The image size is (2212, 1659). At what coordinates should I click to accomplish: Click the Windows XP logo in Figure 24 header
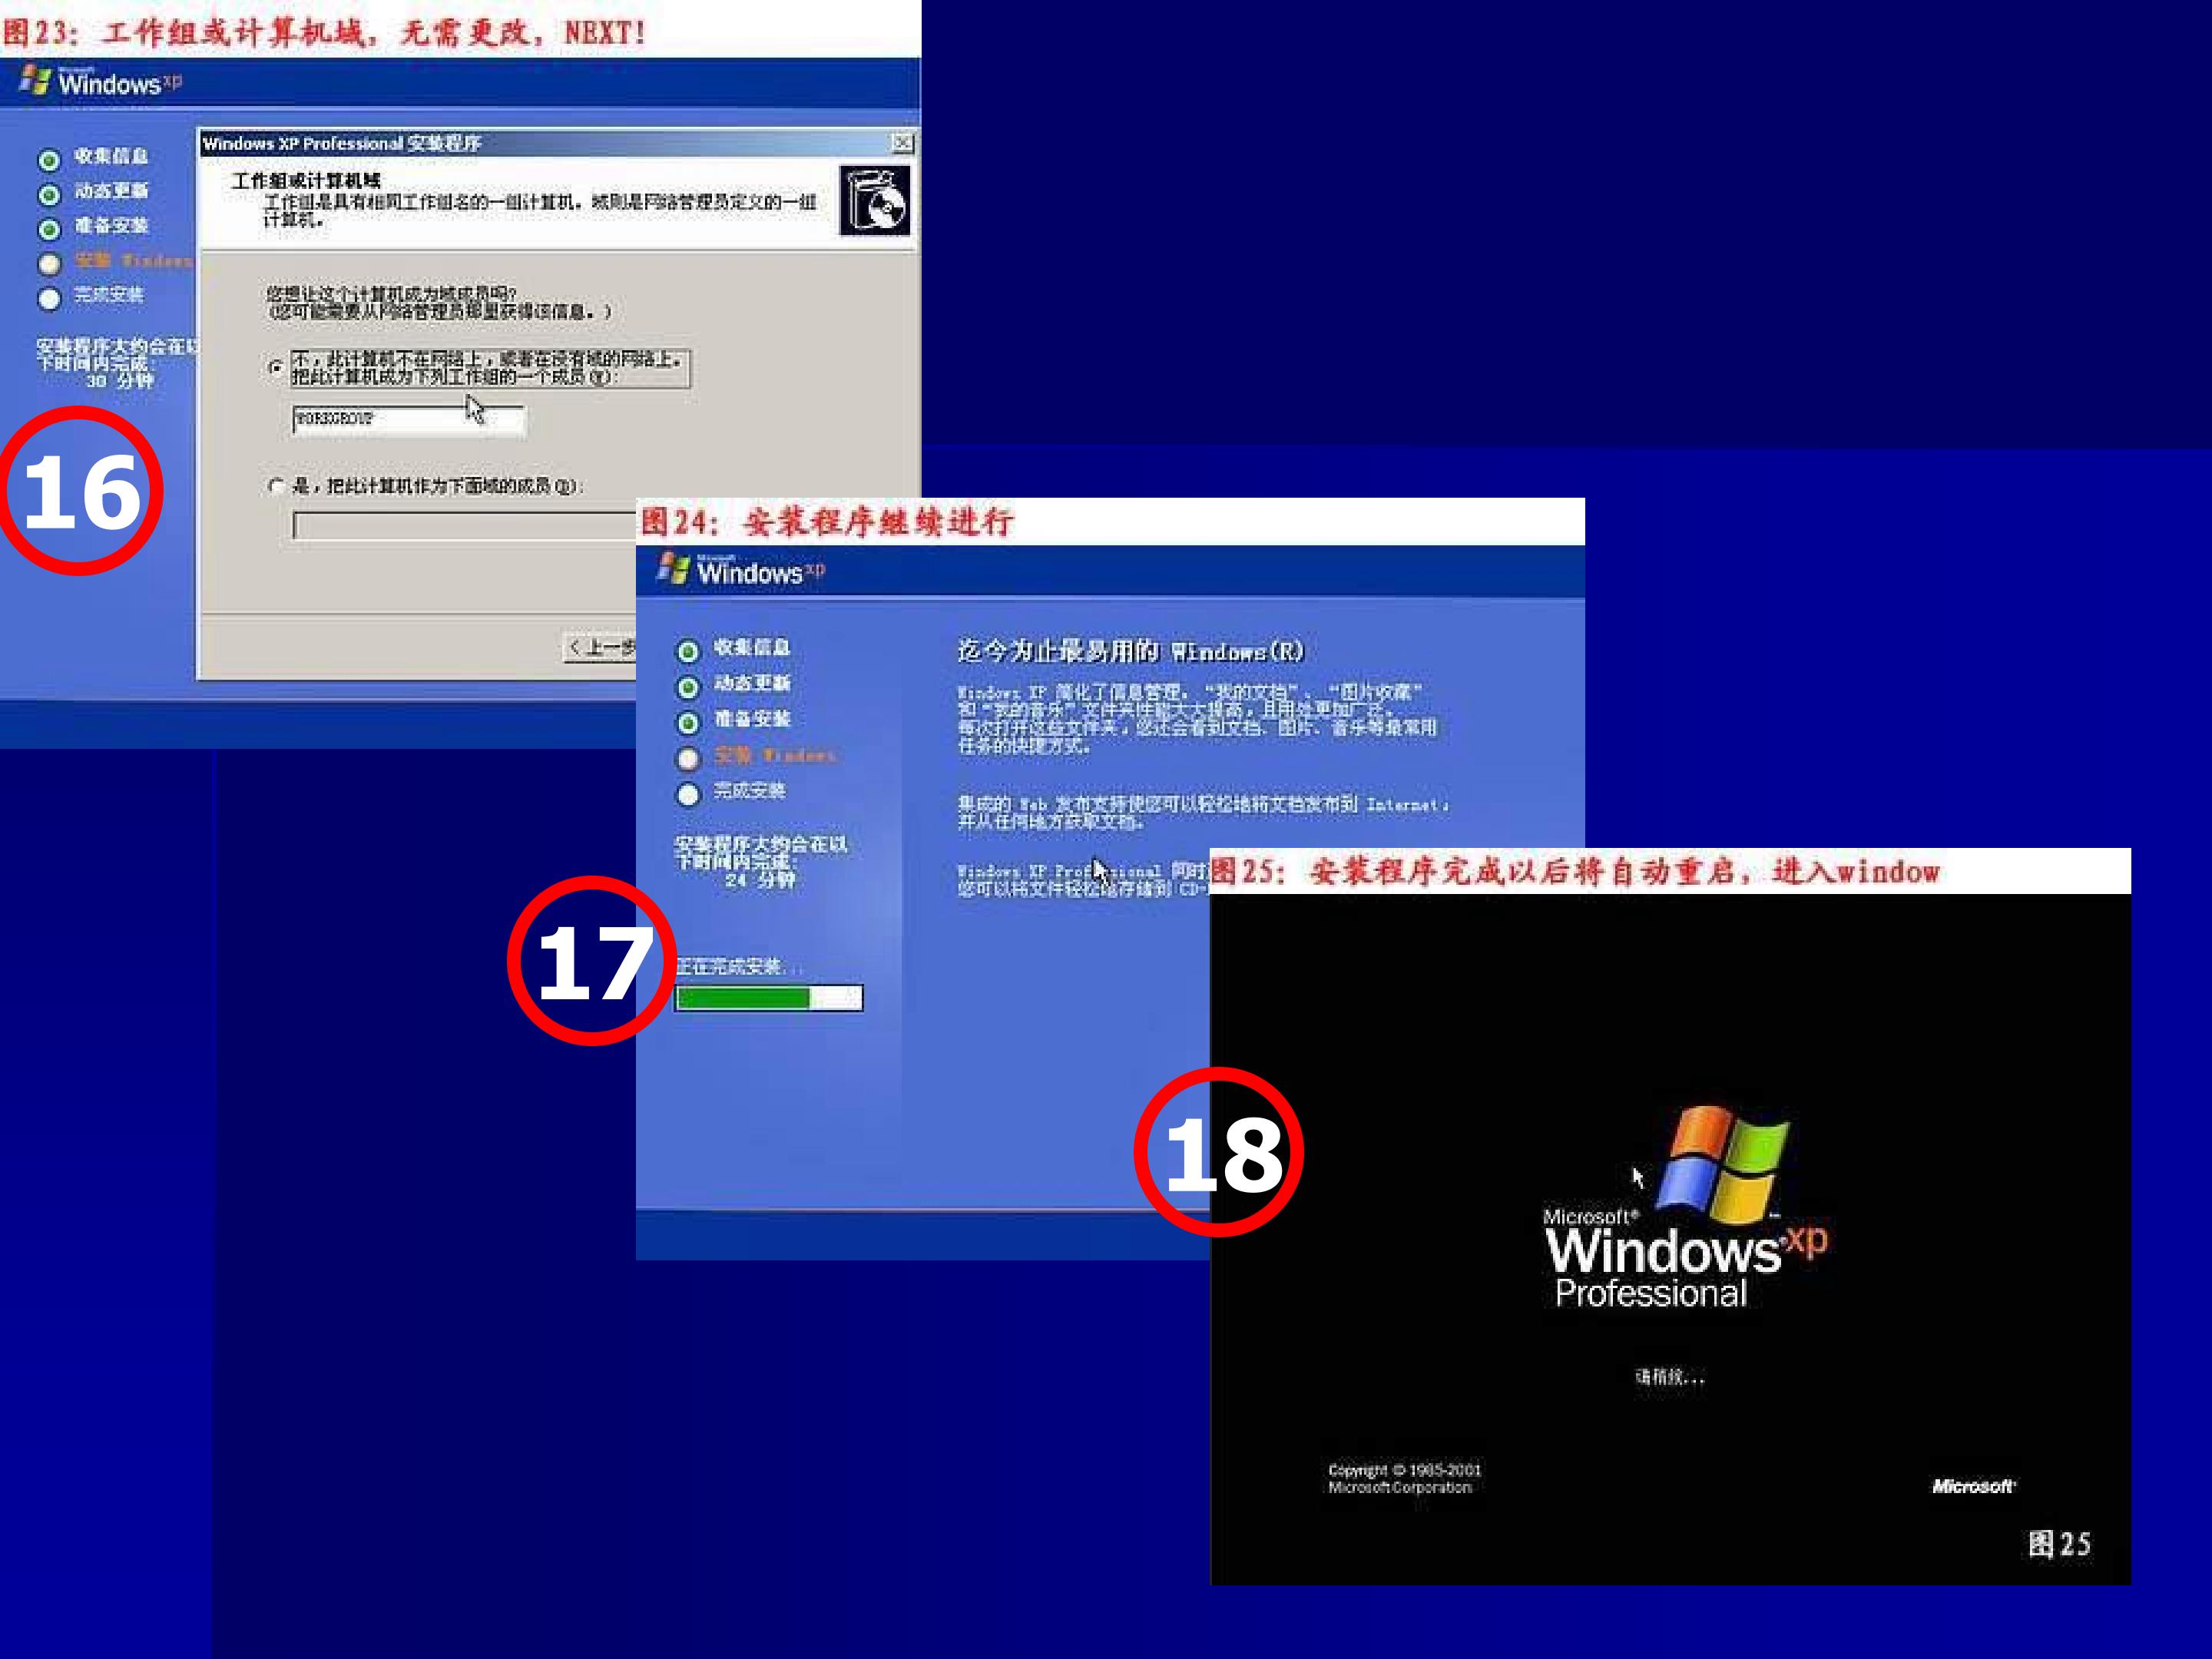pos(741,571)
